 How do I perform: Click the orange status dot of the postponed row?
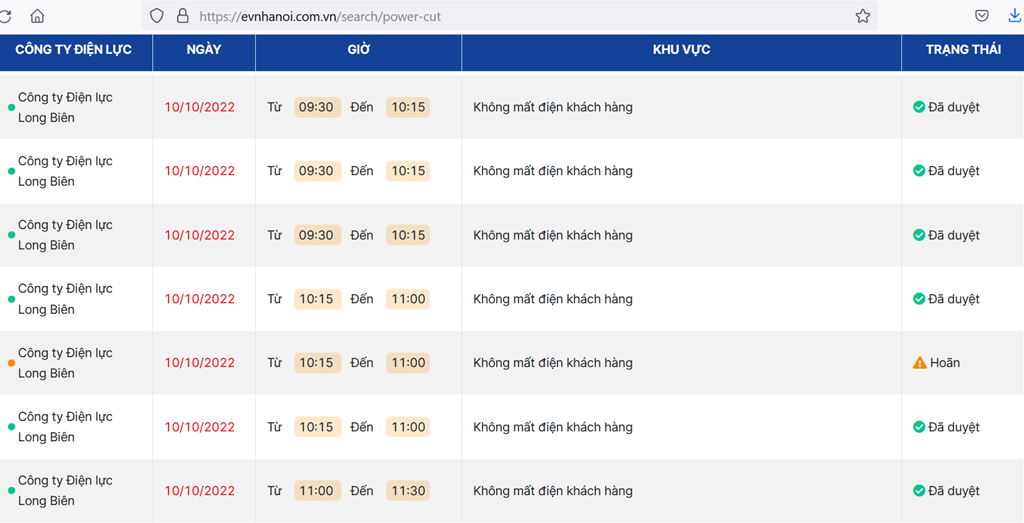(x=11, y=363)
